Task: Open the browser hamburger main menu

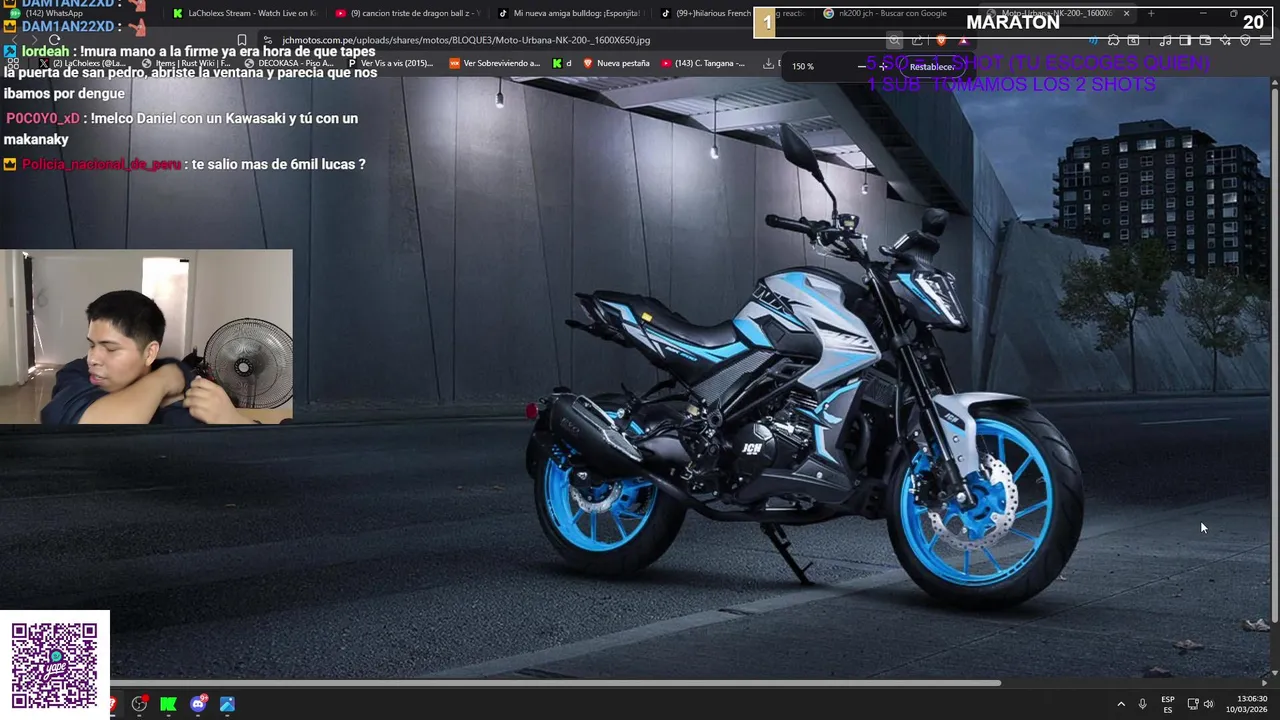Action: point(1265,41)
